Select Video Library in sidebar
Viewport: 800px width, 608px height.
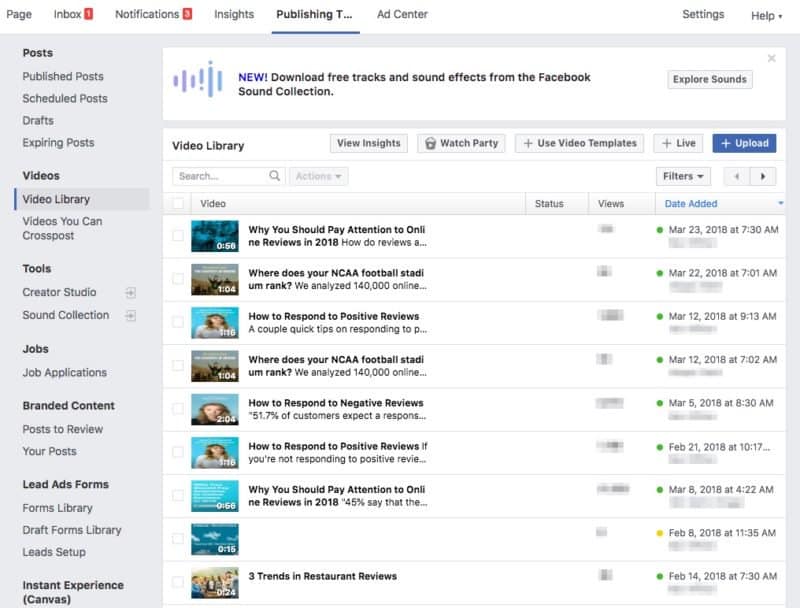[82, 199]
